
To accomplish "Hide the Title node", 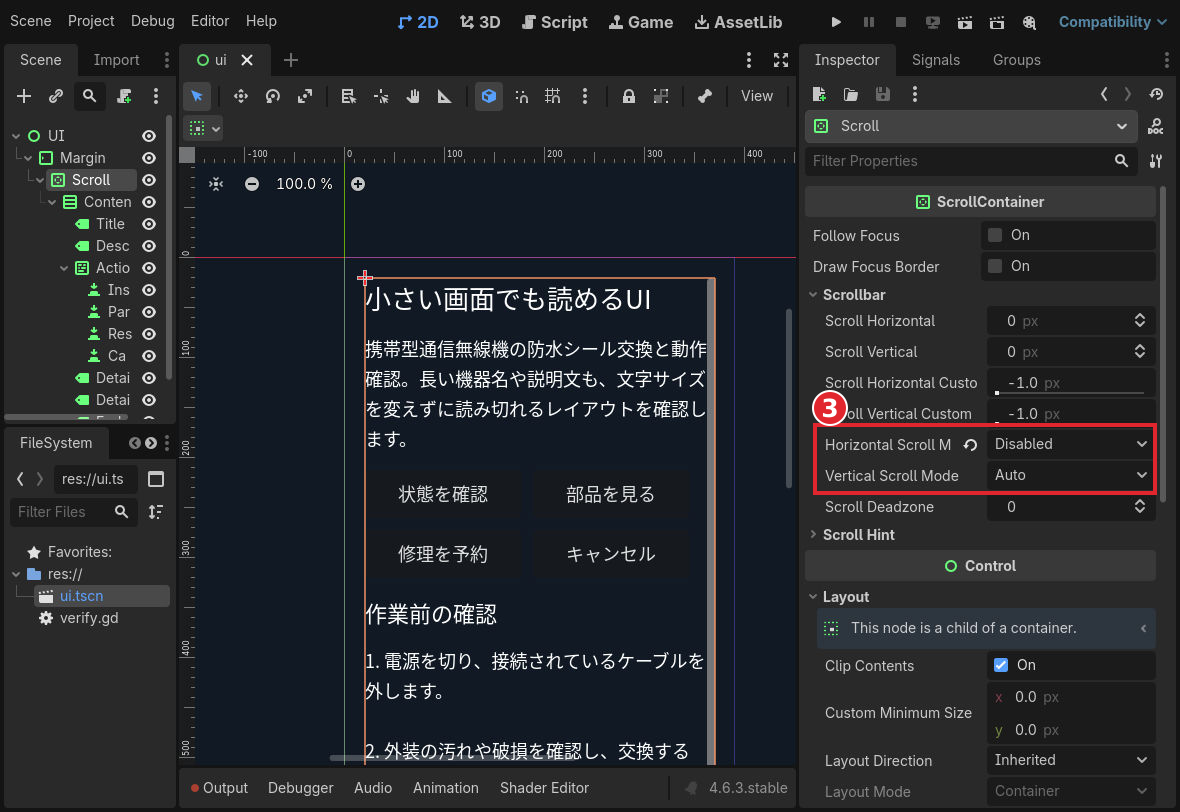I will coord(149,224).
